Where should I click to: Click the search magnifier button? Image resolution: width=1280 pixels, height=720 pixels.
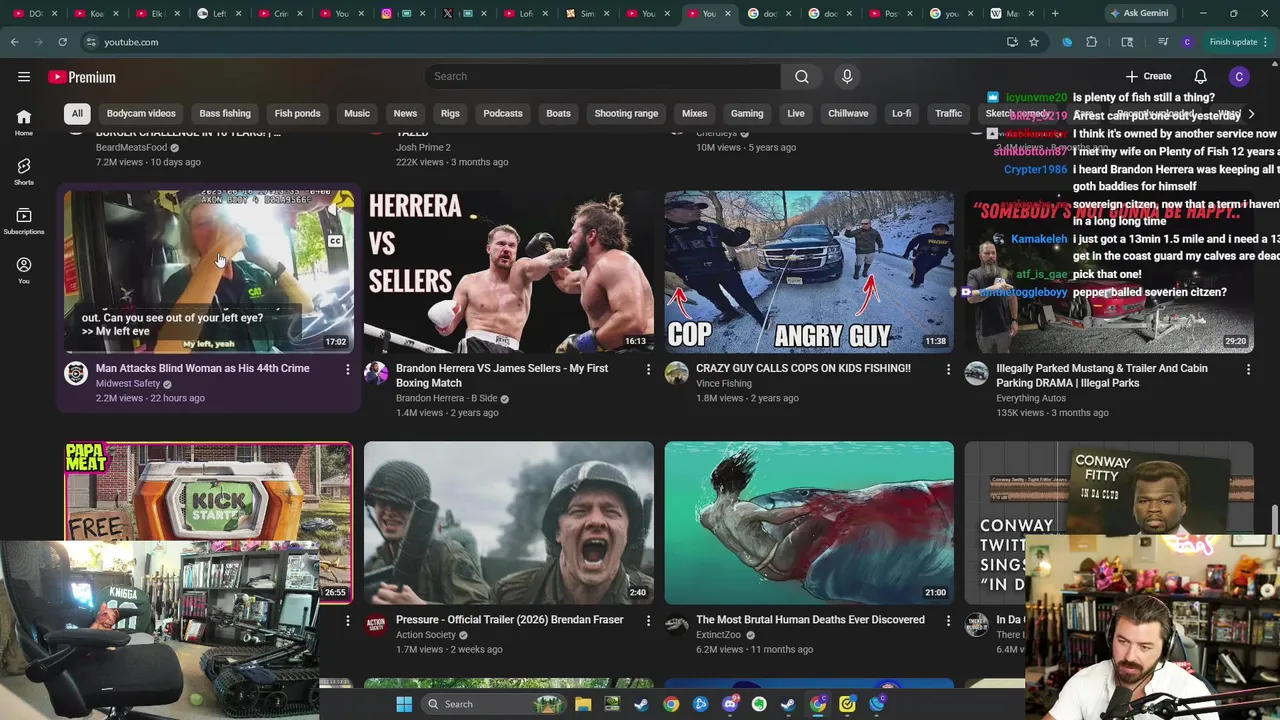802,76
